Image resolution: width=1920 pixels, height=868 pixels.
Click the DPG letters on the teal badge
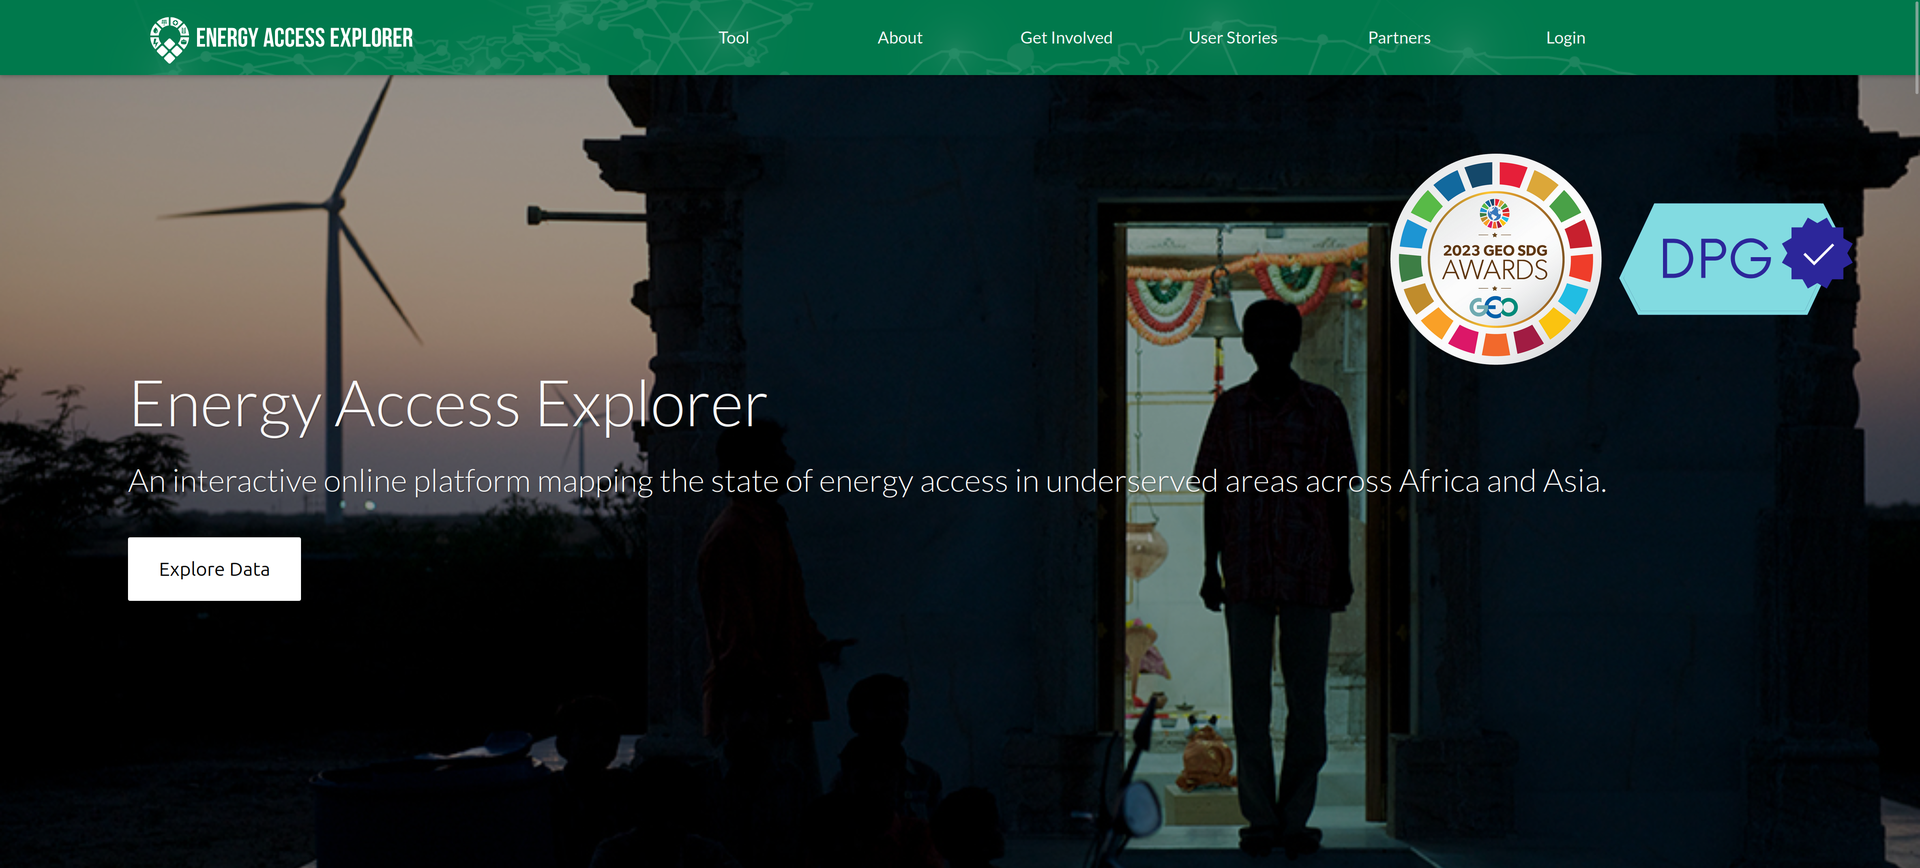click(x=1714, y=260)
